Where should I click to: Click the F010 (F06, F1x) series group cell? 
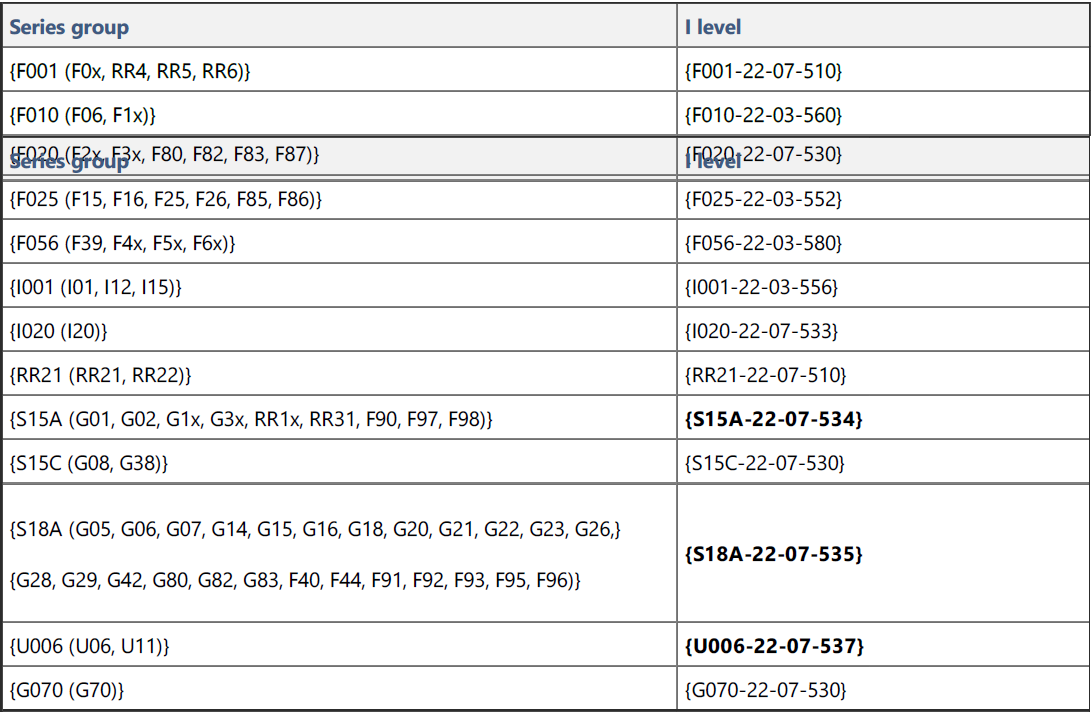pyautogui.click(x=83, y=114)
